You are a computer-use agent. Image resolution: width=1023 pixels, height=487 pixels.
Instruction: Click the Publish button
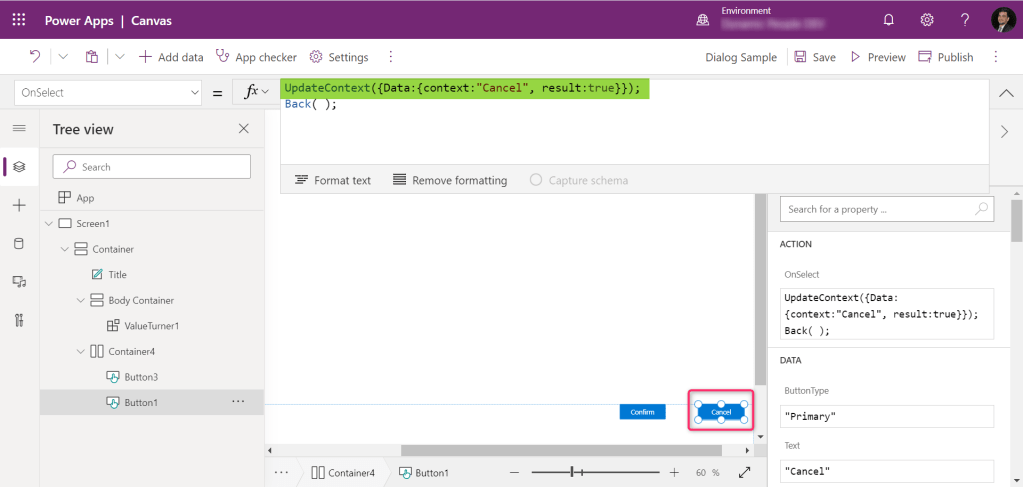(x=945, y=57)
